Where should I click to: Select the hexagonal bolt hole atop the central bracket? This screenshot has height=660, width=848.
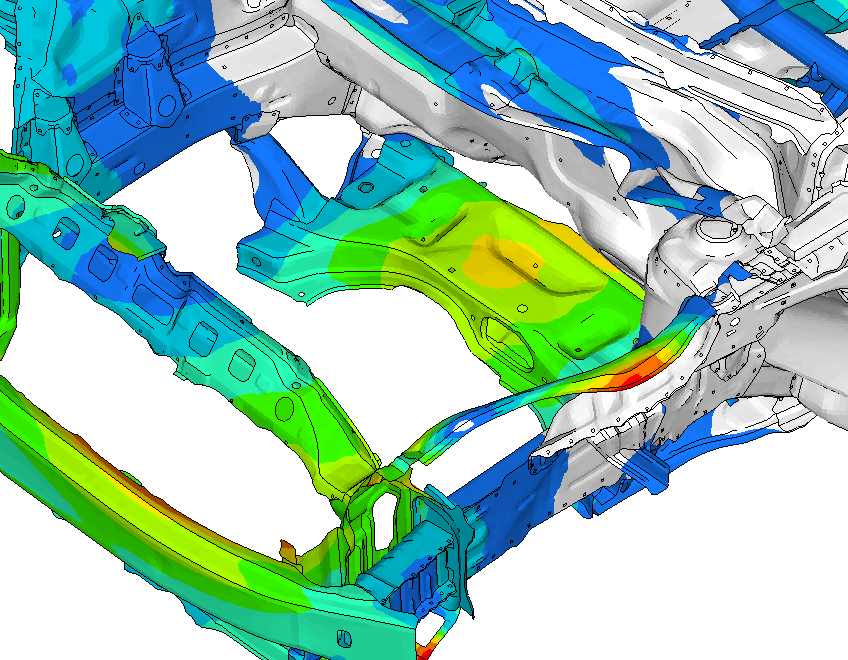point(366,188)
